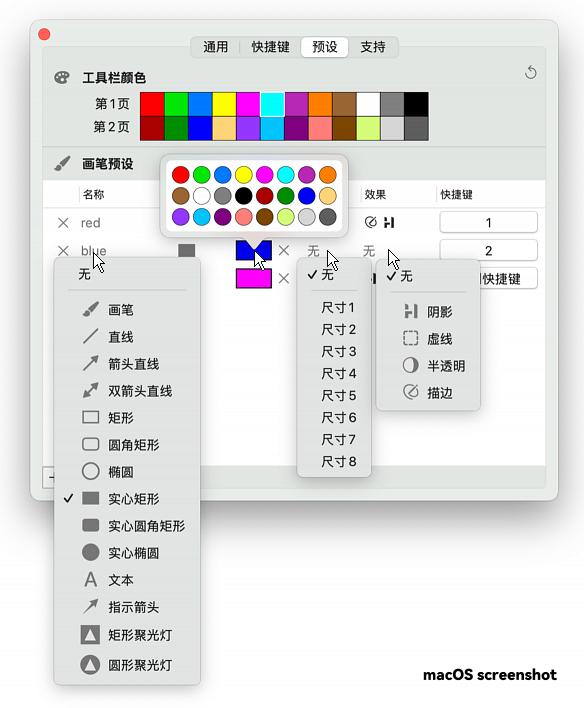Clear the blue color swatch with X

tap(284, 250)
